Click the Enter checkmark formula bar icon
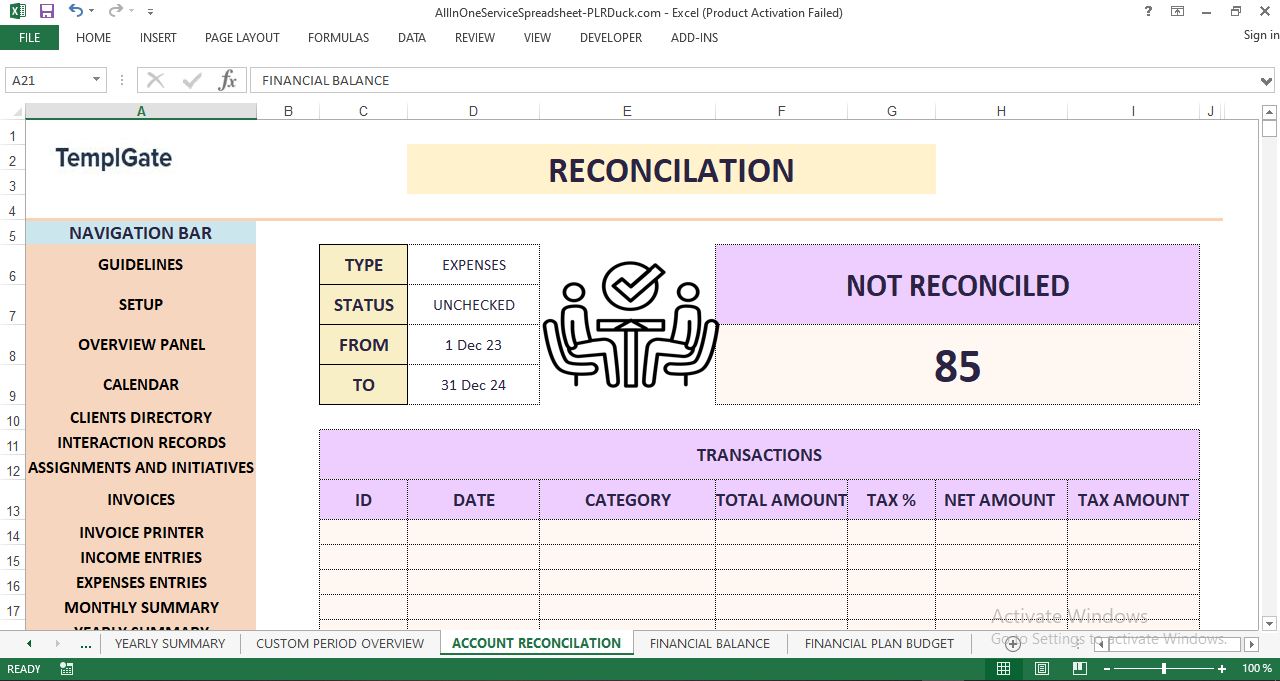 point(192,80)
